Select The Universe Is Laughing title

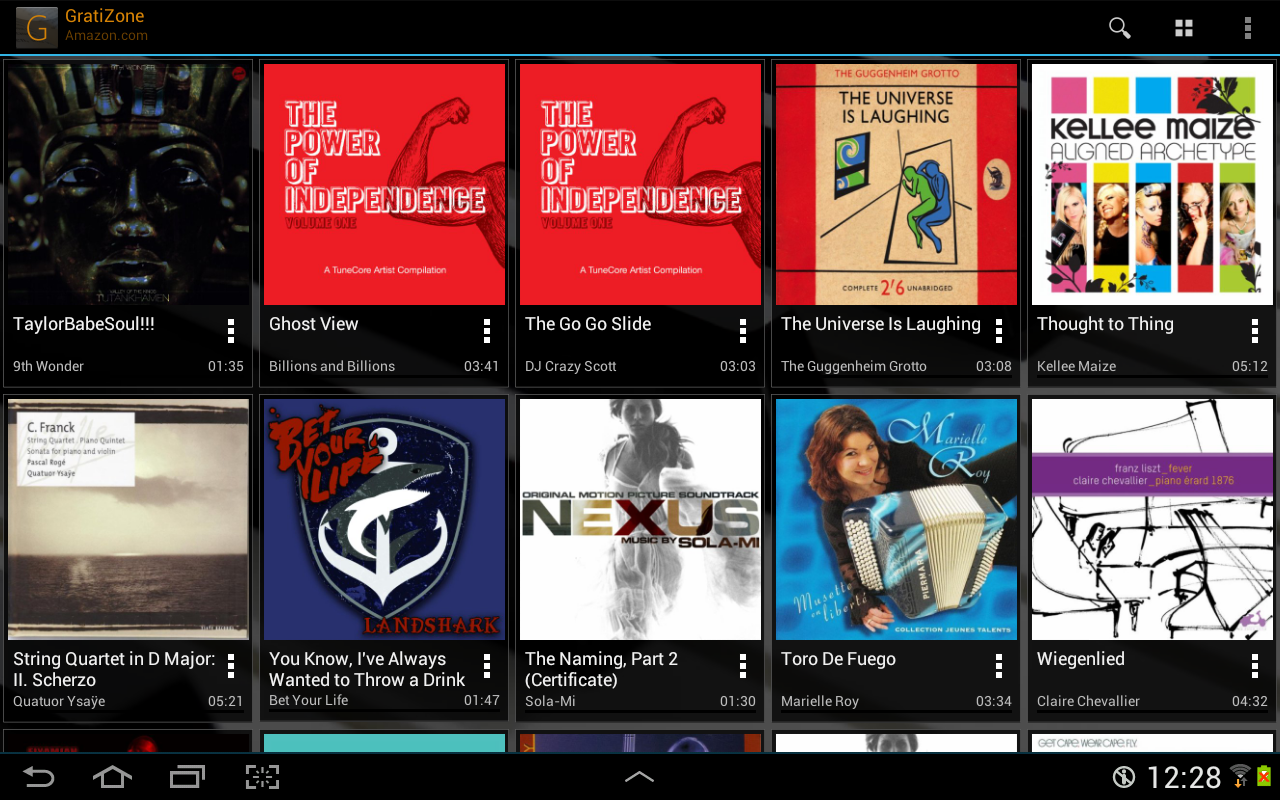click(881, 324)
